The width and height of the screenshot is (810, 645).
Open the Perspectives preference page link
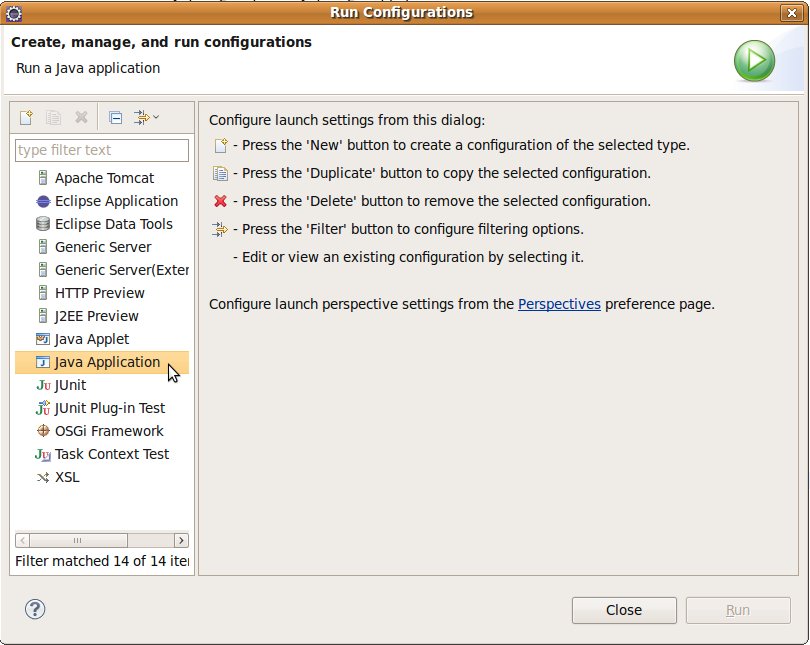[559, 304]
